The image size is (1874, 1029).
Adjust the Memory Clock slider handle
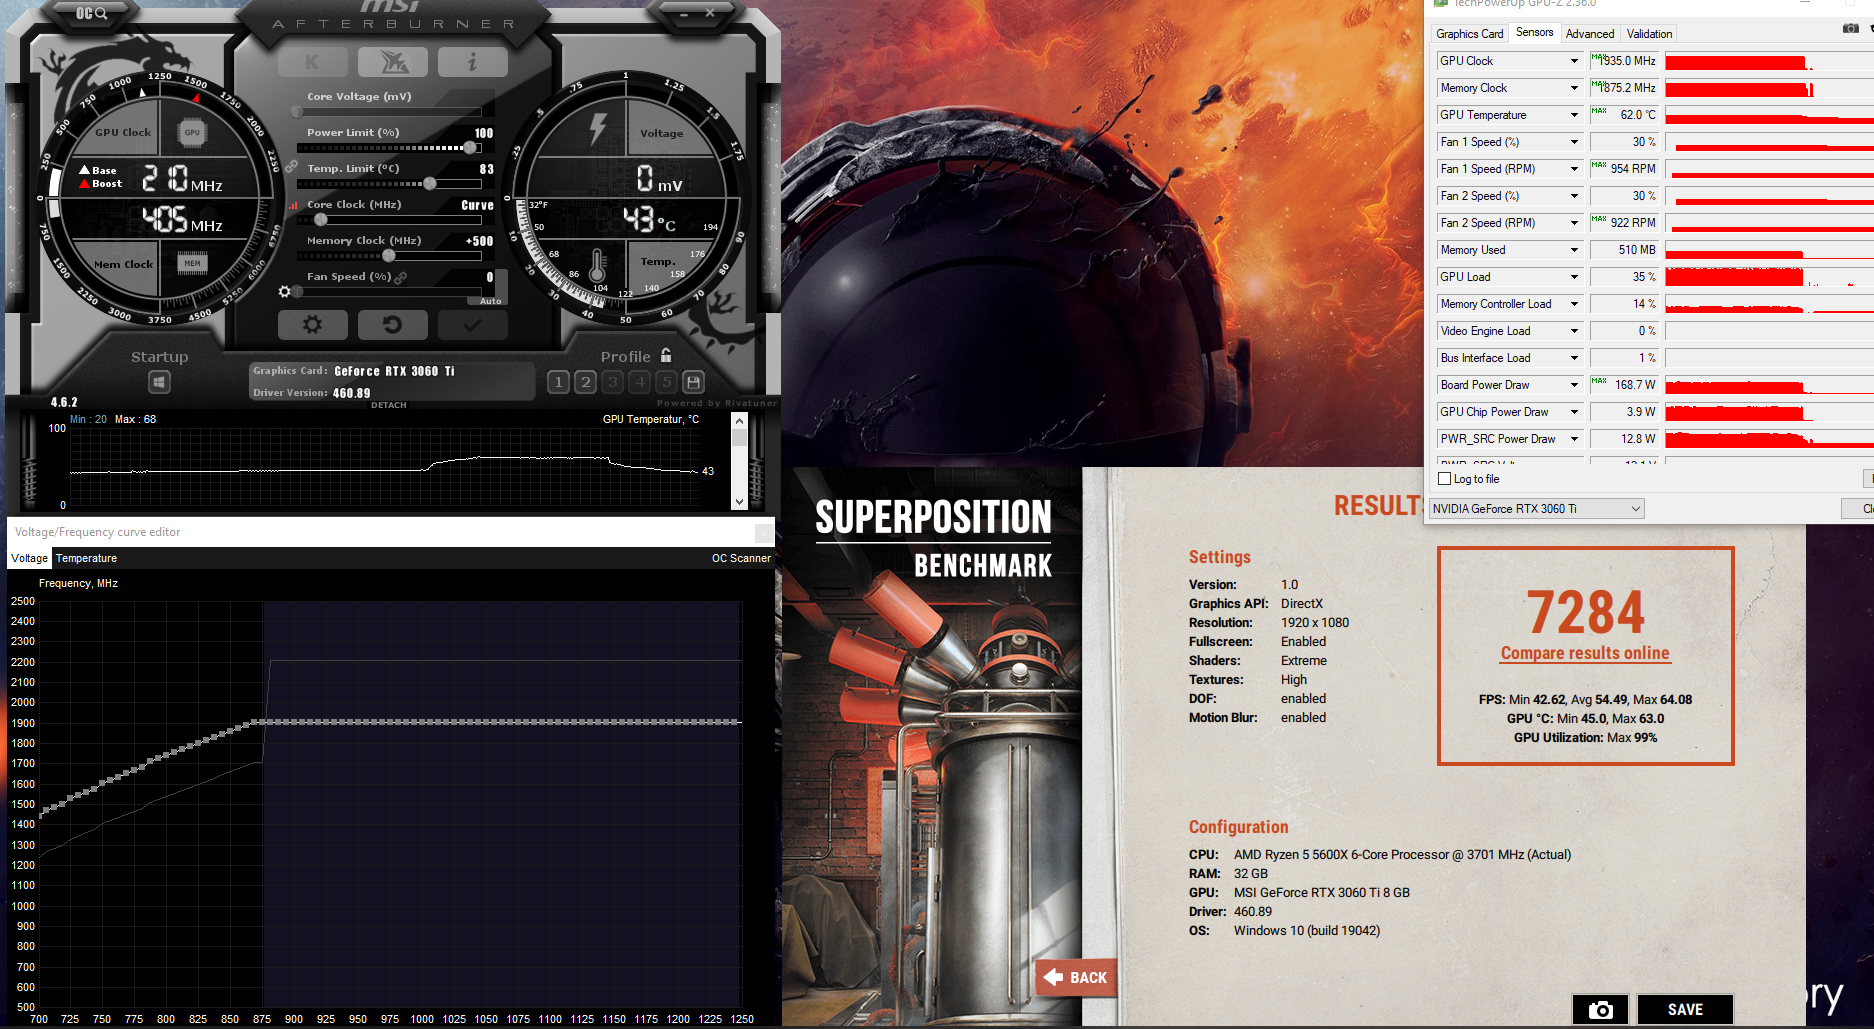(389, 255)
